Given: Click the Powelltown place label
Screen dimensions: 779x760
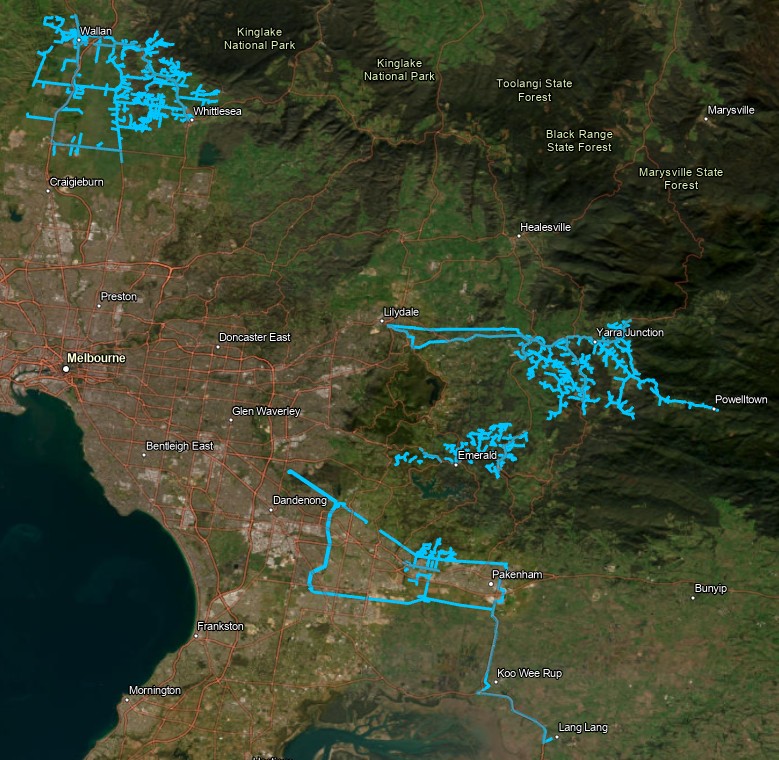Looking at the screenshot, I should coord(741,399).
